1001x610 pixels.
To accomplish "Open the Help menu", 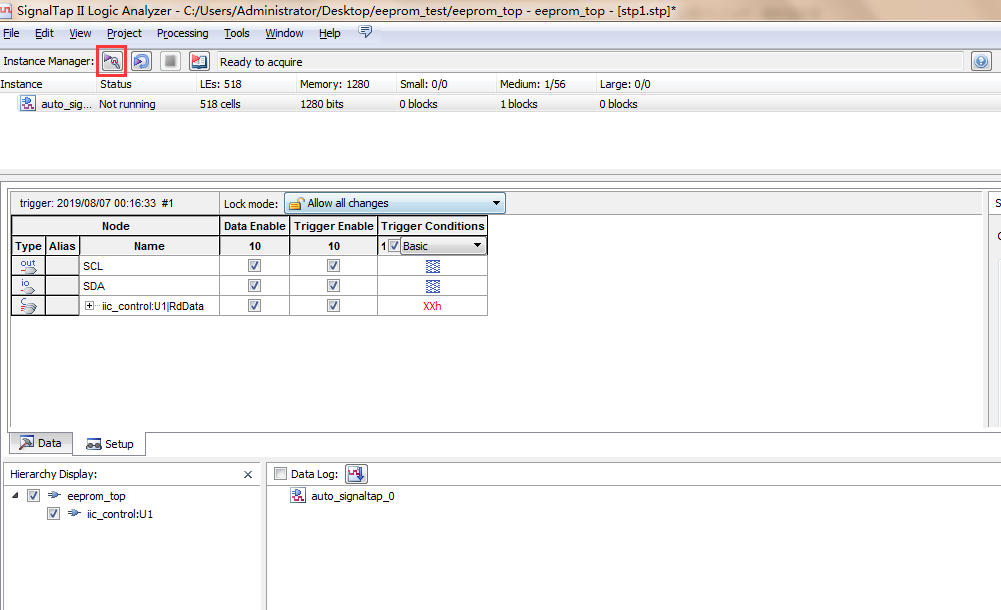I will (x=329, y=33).
